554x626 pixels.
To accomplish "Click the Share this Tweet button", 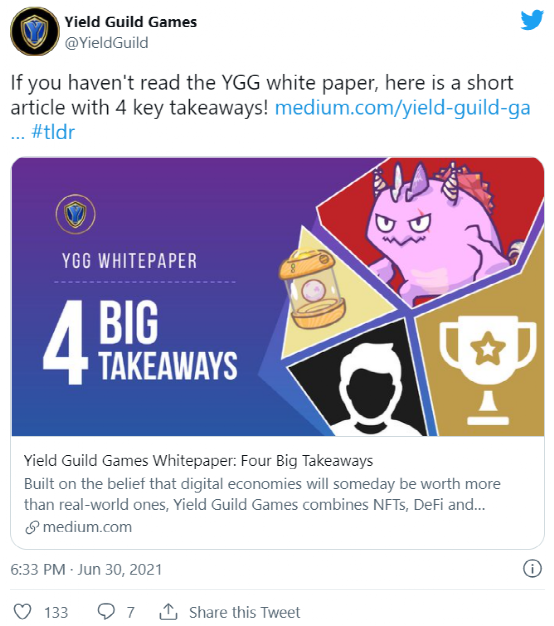I will 244,612.
